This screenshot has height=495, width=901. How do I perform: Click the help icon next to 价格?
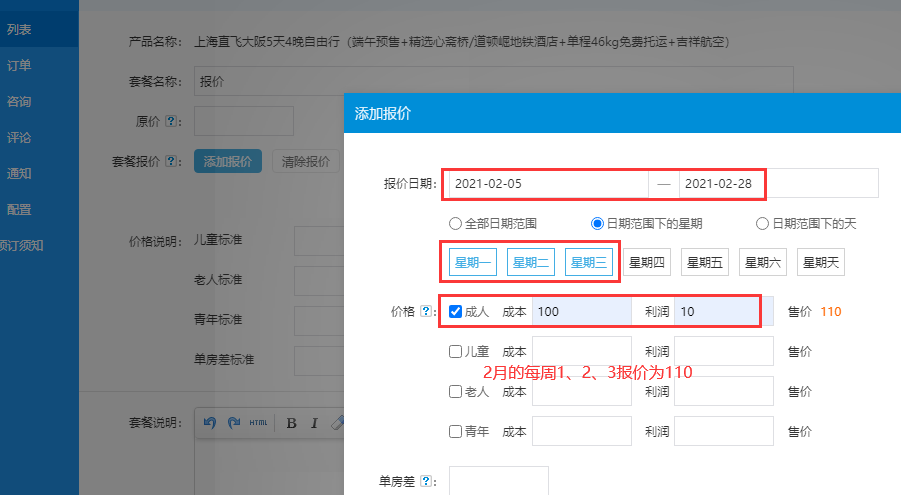(427, 312)
